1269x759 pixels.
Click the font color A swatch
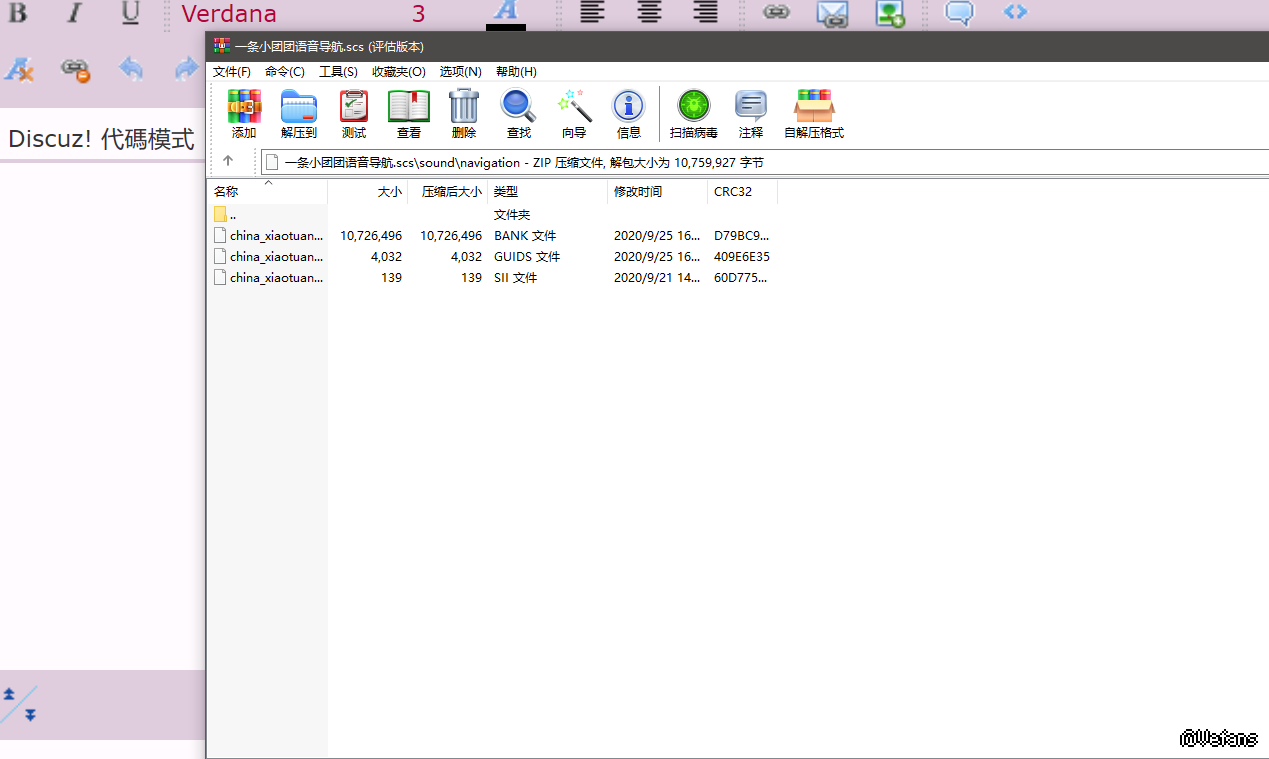(x=506, y=13)
